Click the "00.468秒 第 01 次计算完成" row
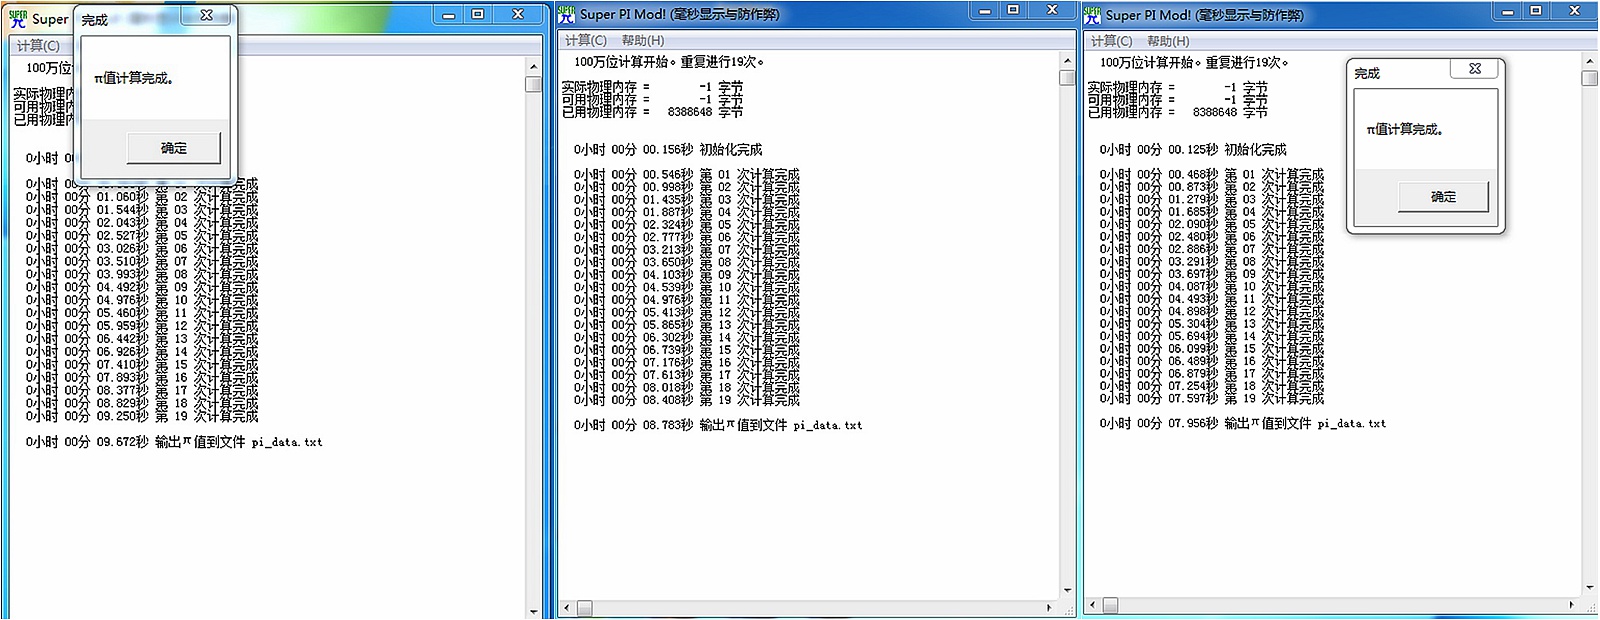Image resolution: width=1600 pixels, height=620 pixels. (1212, 175)
